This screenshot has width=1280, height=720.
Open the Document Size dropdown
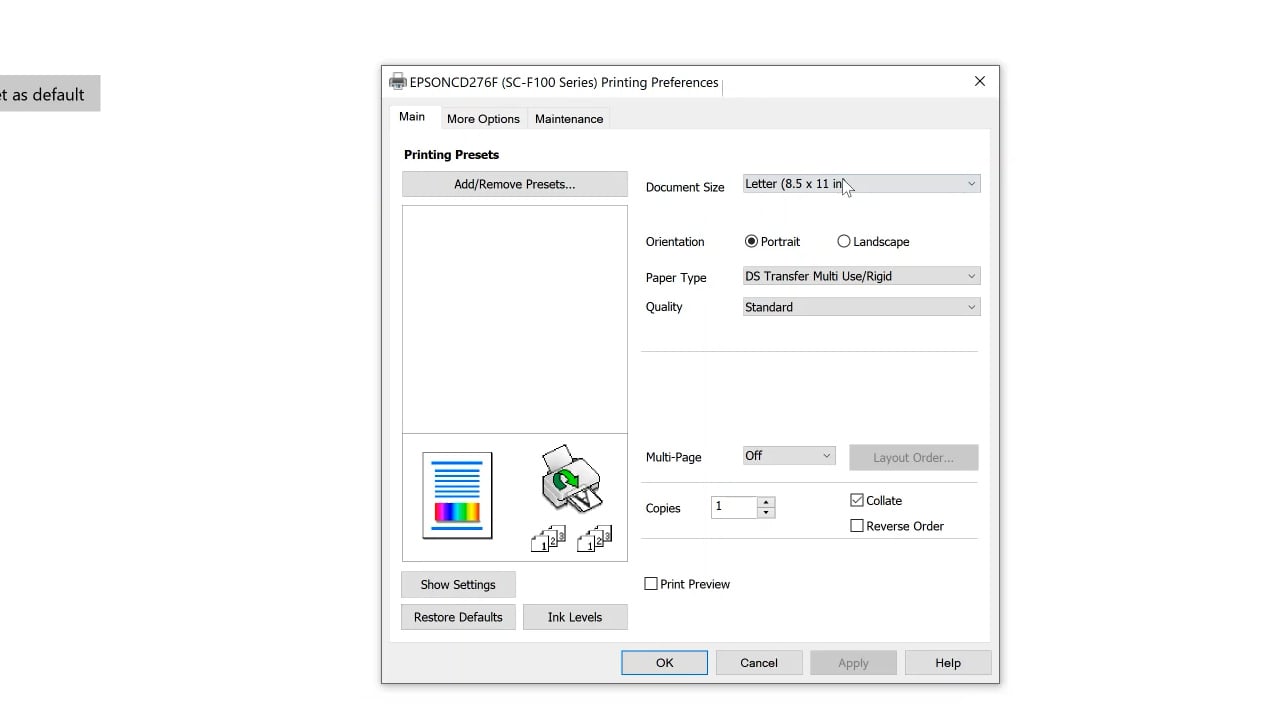point(861,184)
